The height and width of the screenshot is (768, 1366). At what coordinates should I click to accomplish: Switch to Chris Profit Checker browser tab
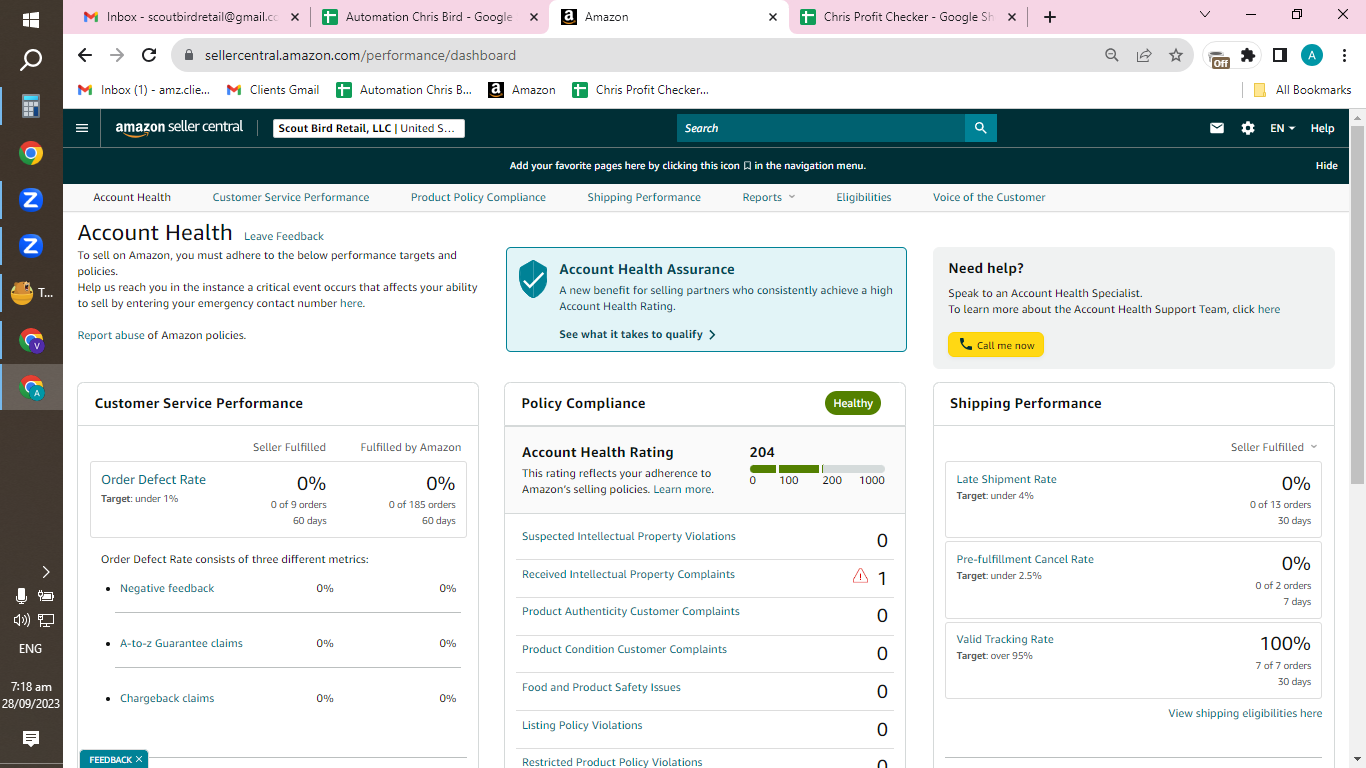(908, 17)
